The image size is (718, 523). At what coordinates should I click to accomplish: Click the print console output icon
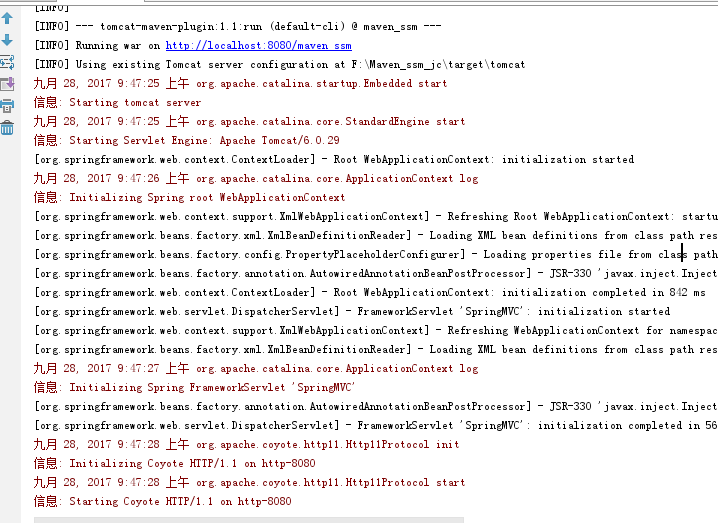pos(7,106)
